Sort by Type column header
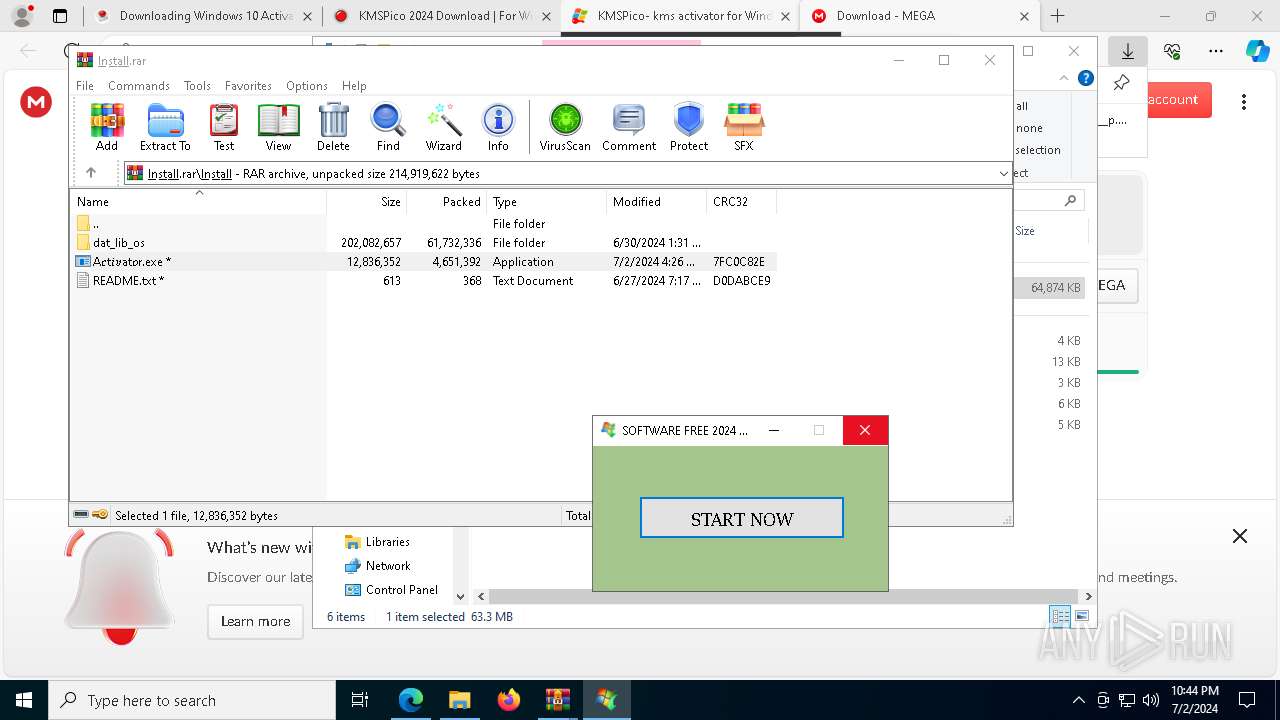This screenshot has height=720, width=1280. (x=547, y=202)
